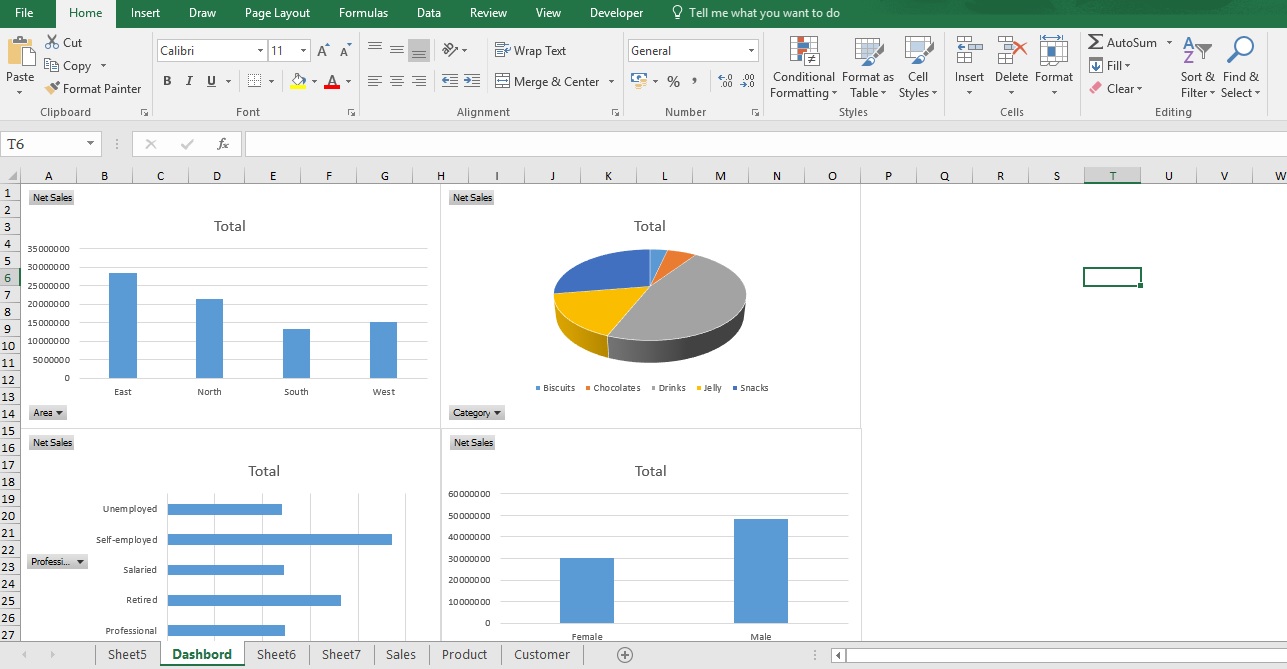Decrease font size with the smaller A icon
This screenshot has height=669, width=1287.
(345, 50)
